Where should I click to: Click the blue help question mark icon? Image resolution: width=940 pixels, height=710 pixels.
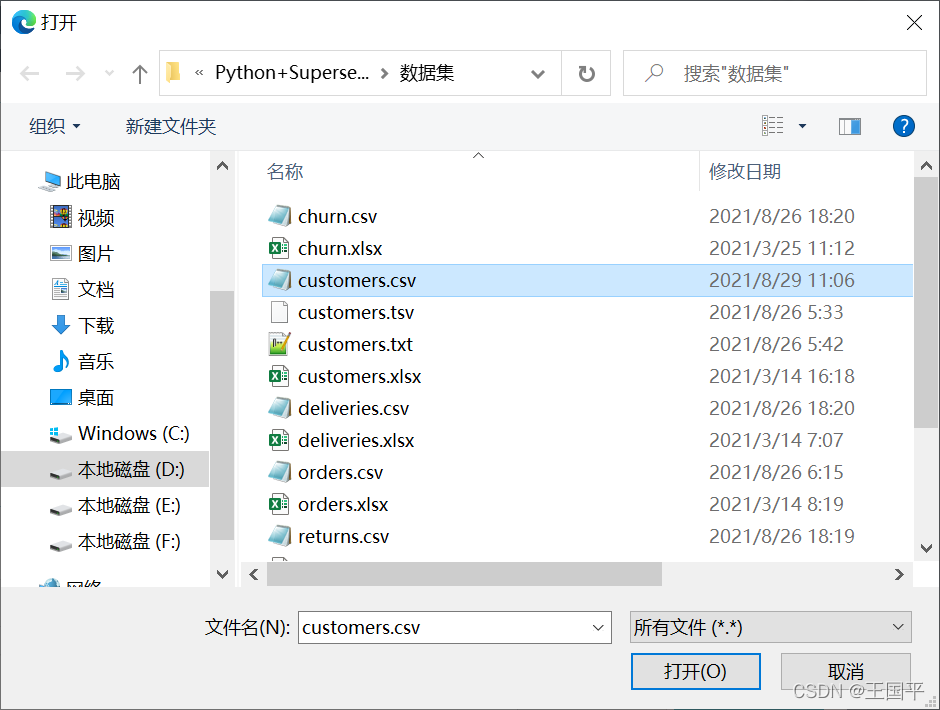pos(903,126)
